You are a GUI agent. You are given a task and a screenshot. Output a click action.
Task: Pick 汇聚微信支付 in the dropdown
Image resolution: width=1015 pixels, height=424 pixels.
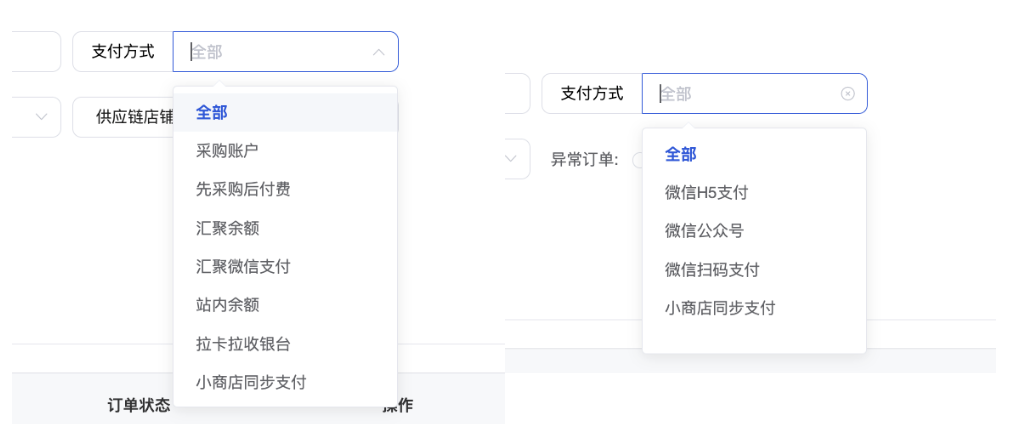pyautogui.click(x=243, y=266)
